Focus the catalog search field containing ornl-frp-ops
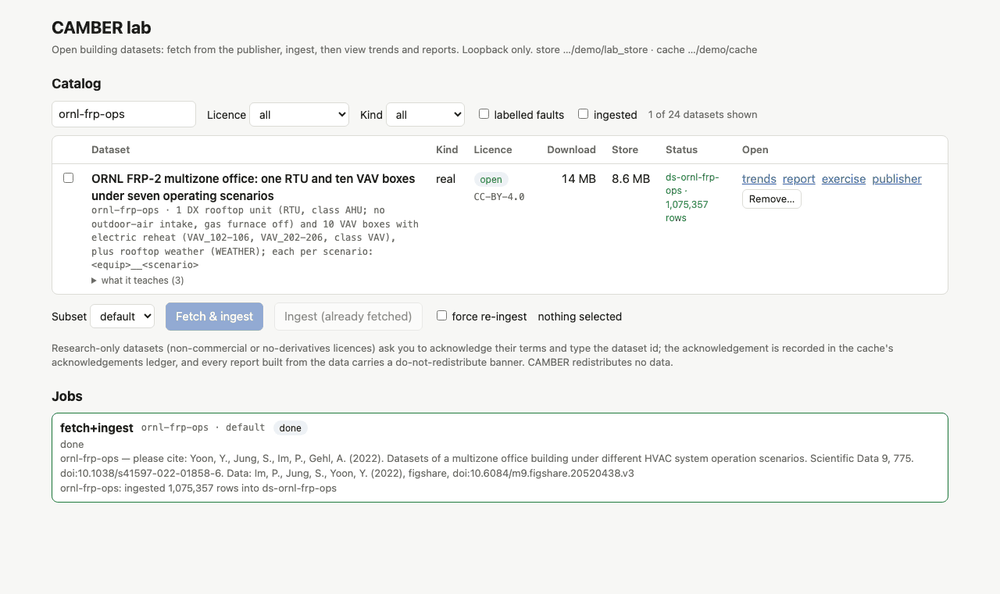 [124, 114]
